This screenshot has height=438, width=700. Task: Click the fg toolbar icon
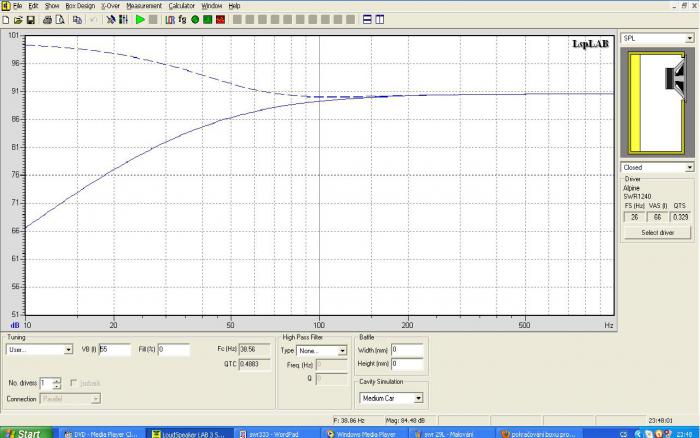[182, 20]
